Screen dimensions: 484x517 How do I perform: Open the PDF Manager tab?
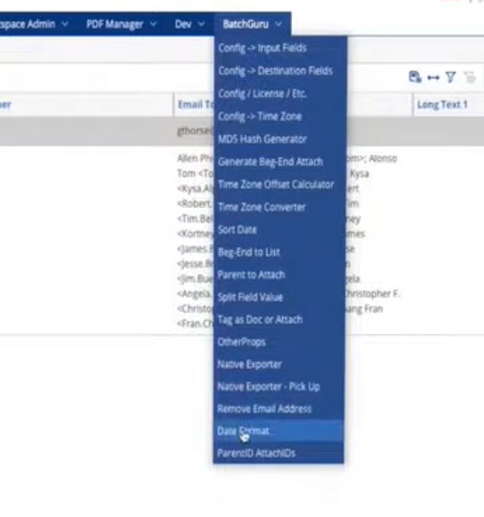tap(114, 24)
